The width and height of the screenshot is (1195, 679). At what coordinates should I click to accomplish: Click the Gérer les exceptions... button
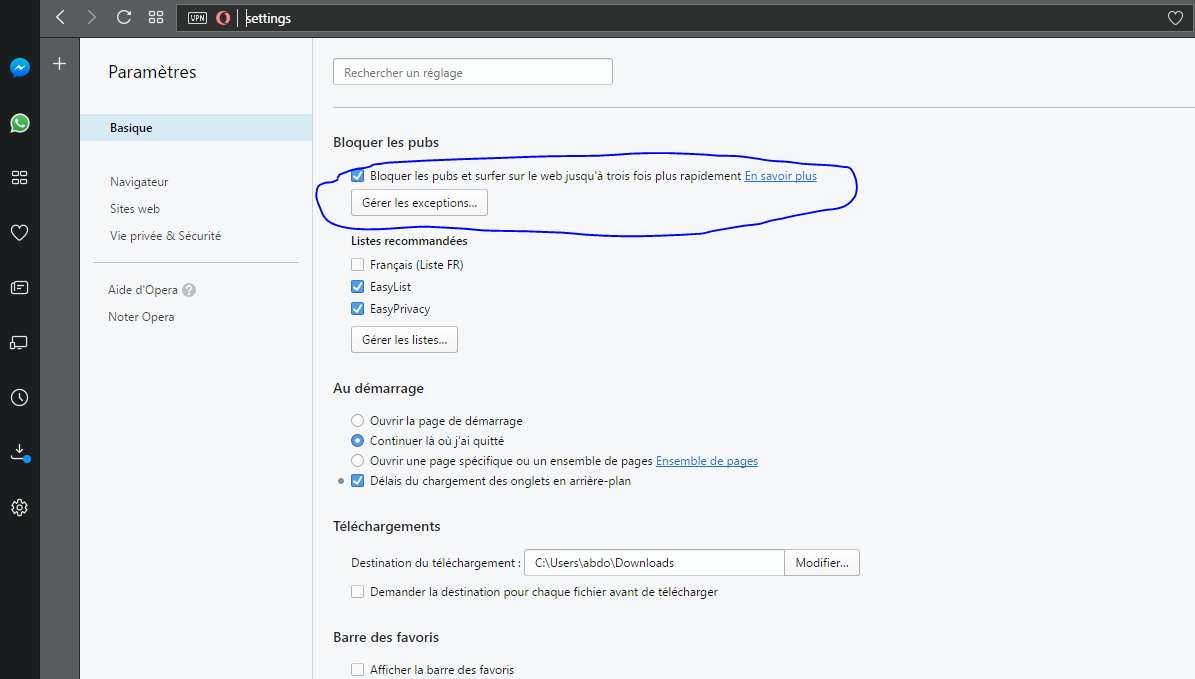click(x=419, y=203)
